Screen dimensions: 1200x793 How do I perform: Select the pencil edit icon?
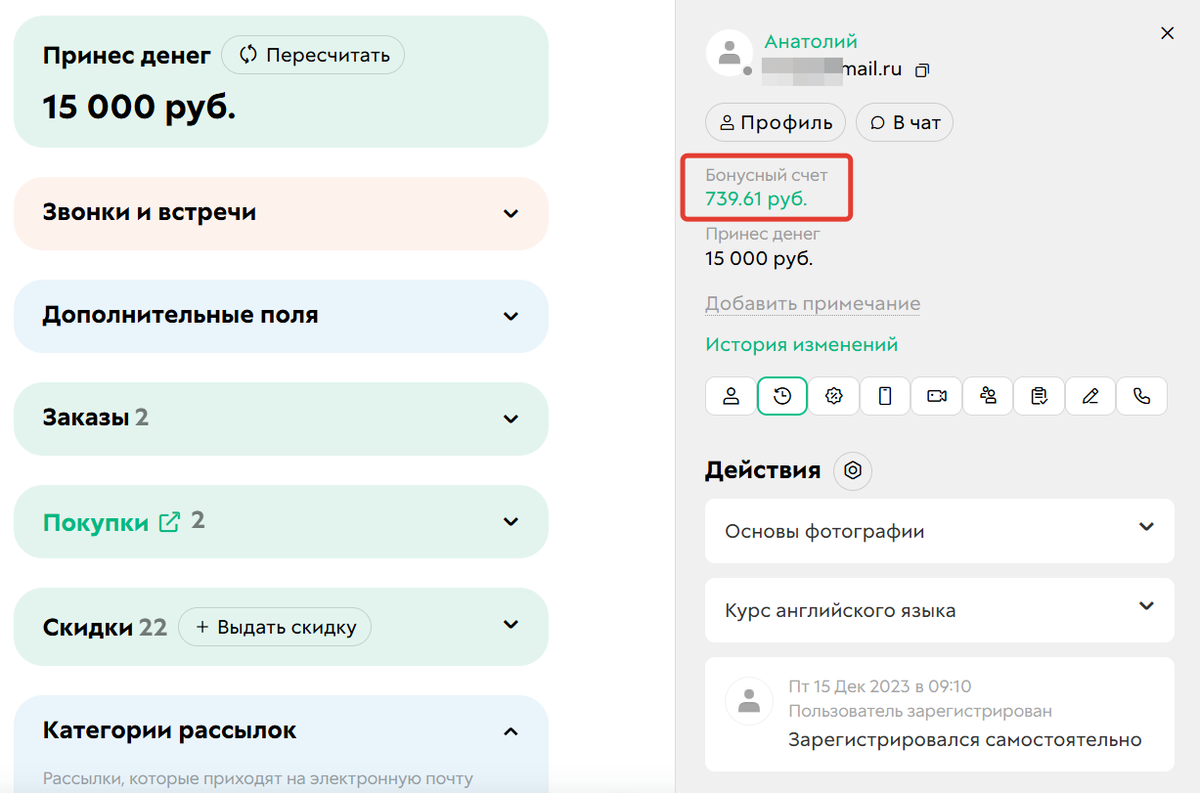(x=1090, y=396)
